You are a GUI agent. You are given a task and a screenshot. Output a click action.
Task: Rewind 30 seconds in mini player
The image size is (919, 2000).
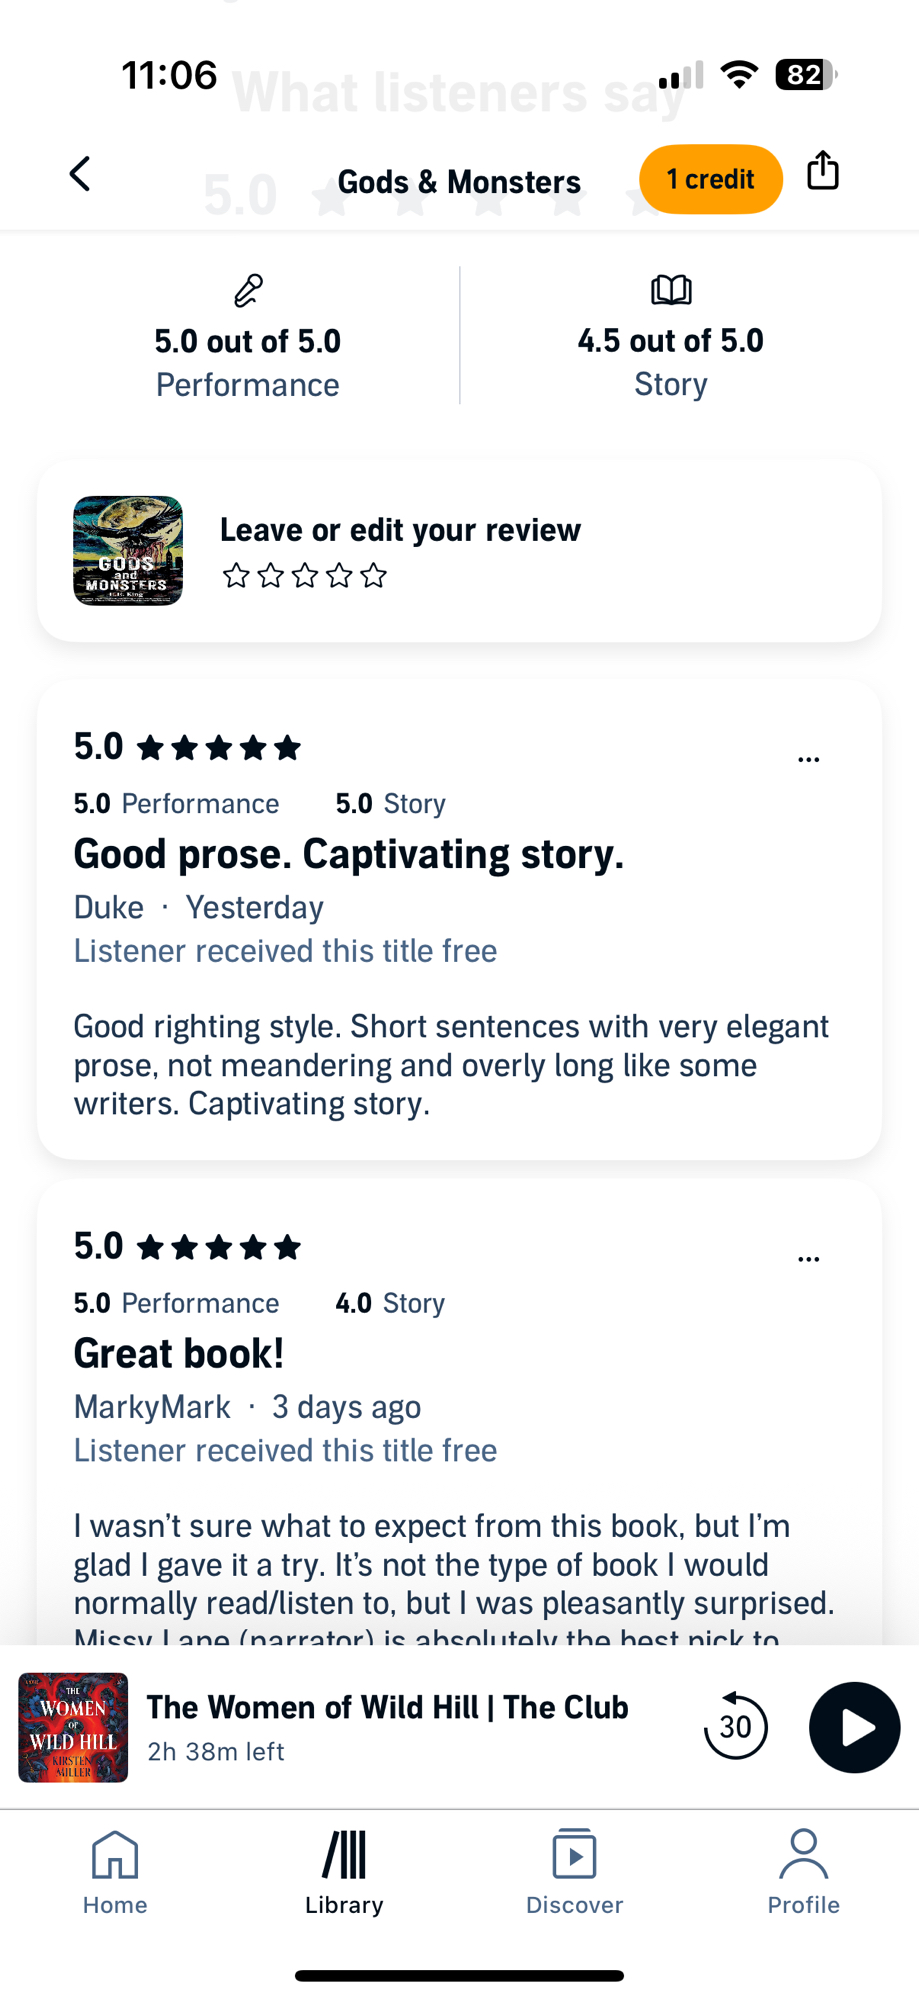tap(735, 1726)
